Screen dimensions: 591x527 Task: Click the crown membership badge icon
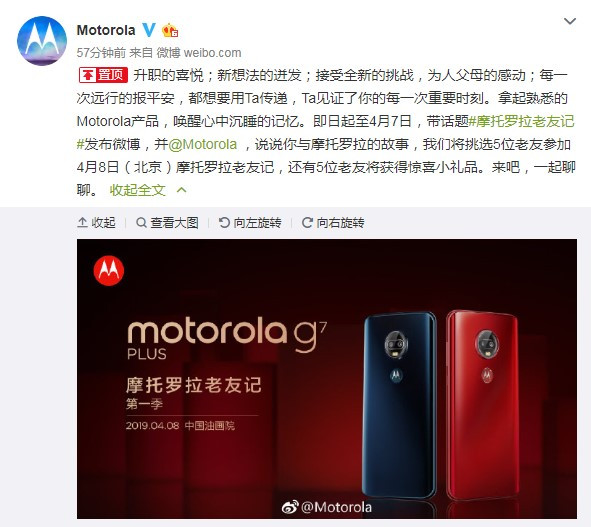click(x=170, y=30)
